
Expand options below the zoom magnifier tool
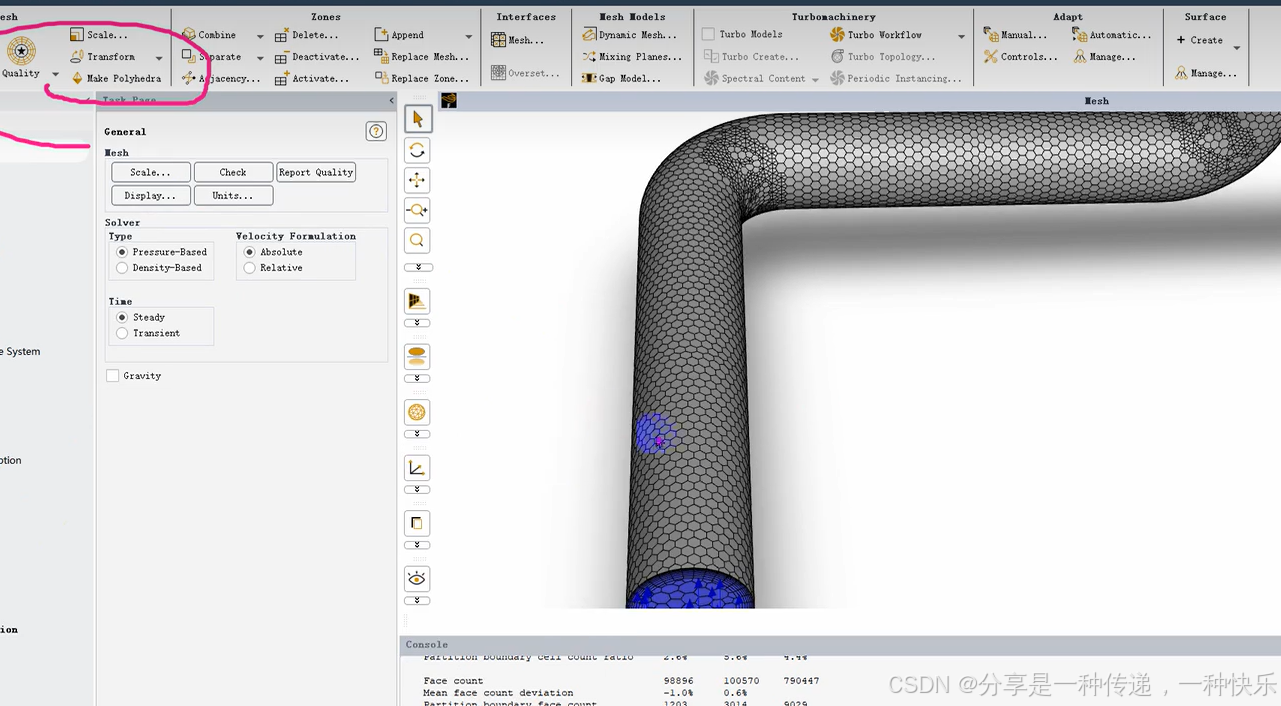418,267
